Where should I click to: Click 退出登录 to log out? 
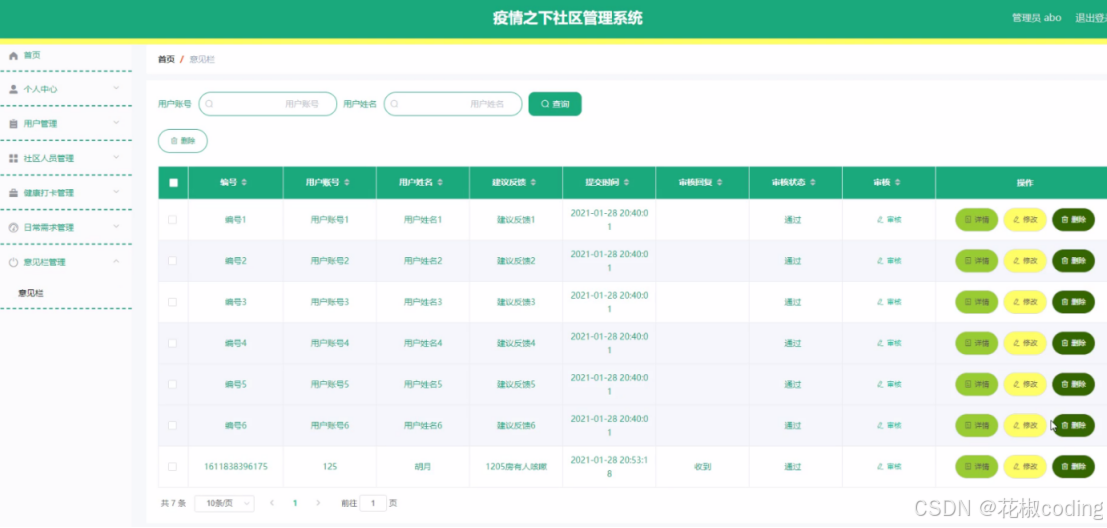(x=1091, y=18)
